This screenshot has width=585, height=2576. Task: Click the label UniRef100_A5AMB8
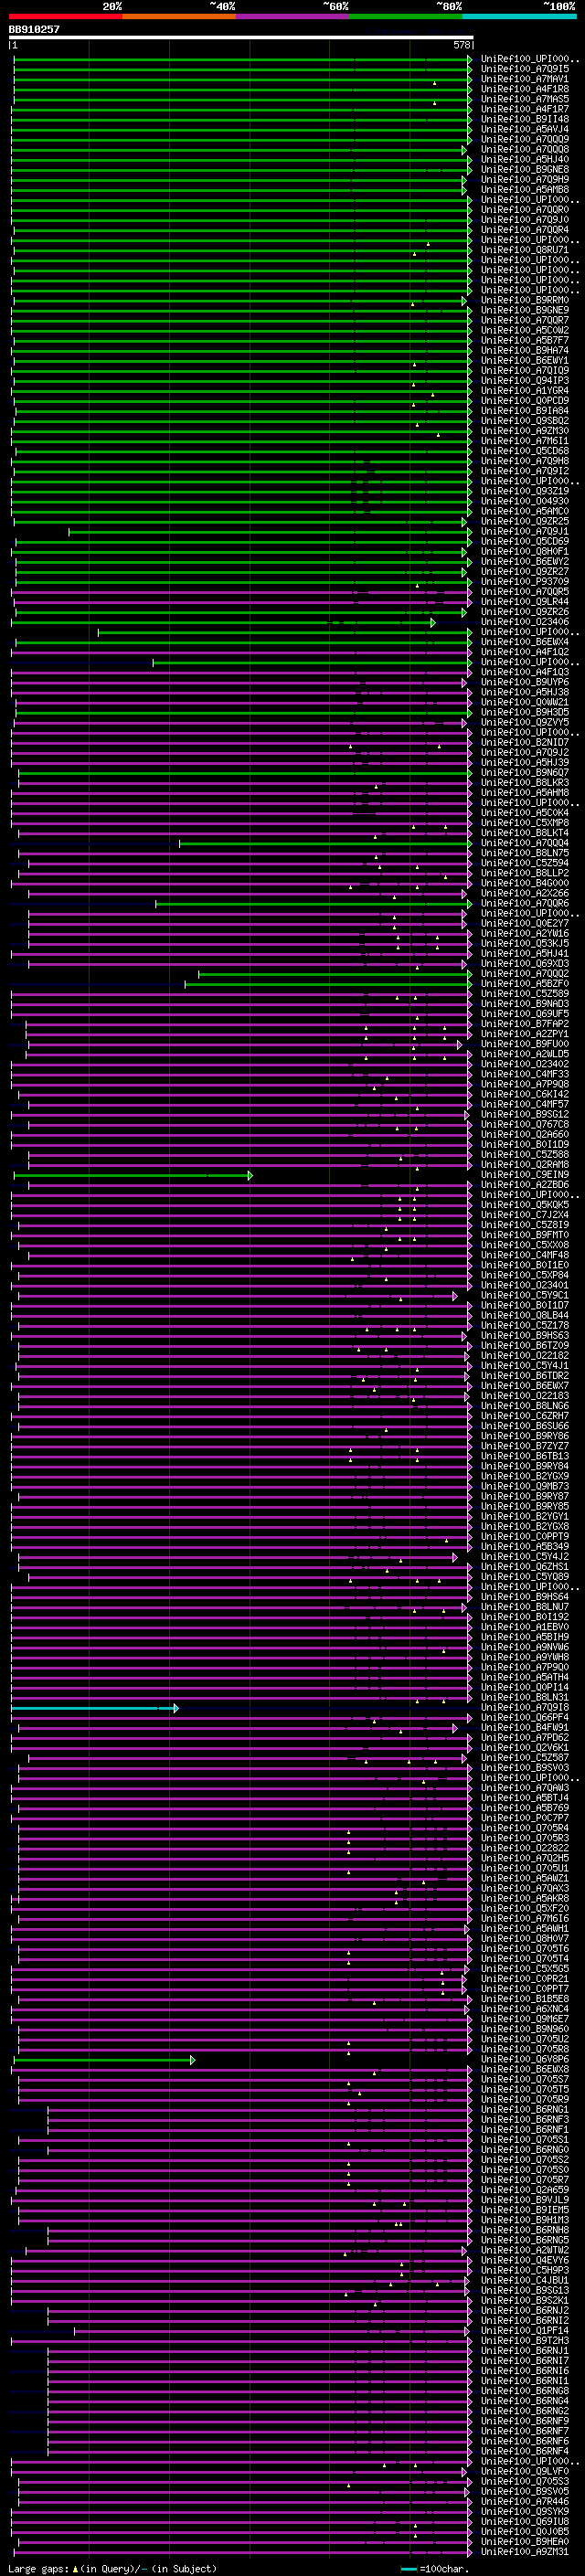[525, 189]
